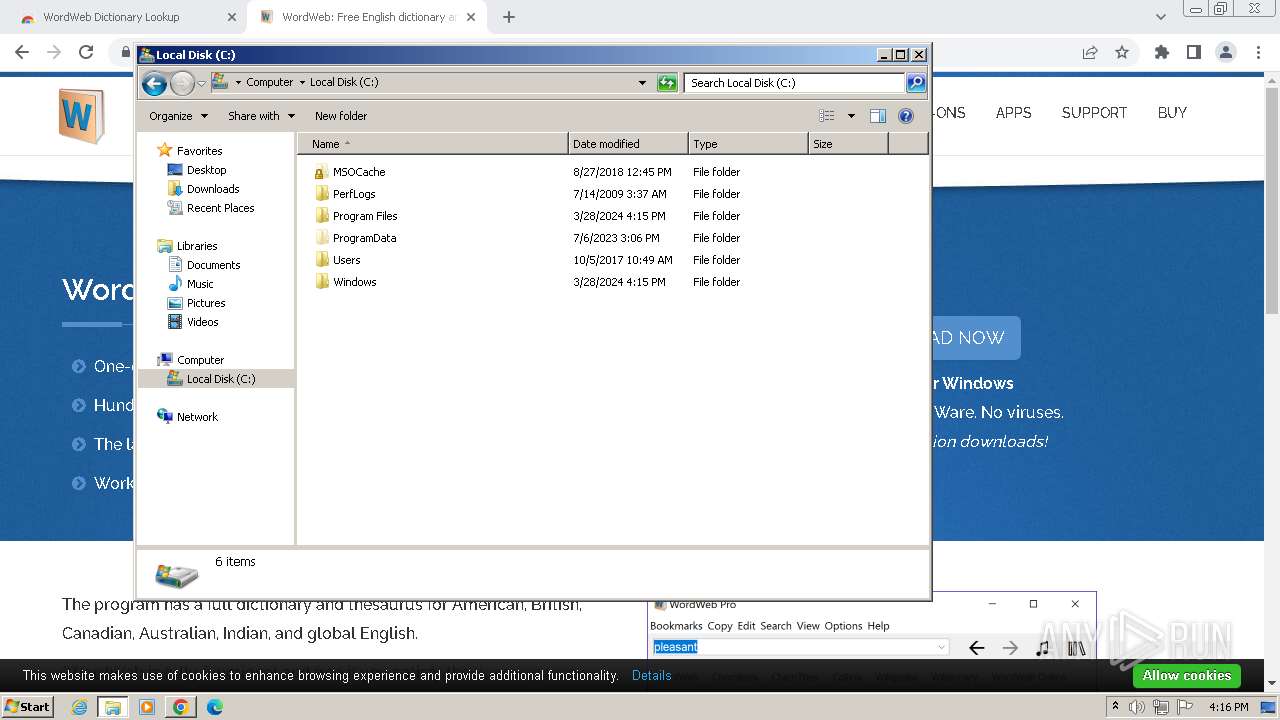Click Chrome's reload page button
The height and width of the screenshot is (720, 1280).
click(x=86, y=52)
